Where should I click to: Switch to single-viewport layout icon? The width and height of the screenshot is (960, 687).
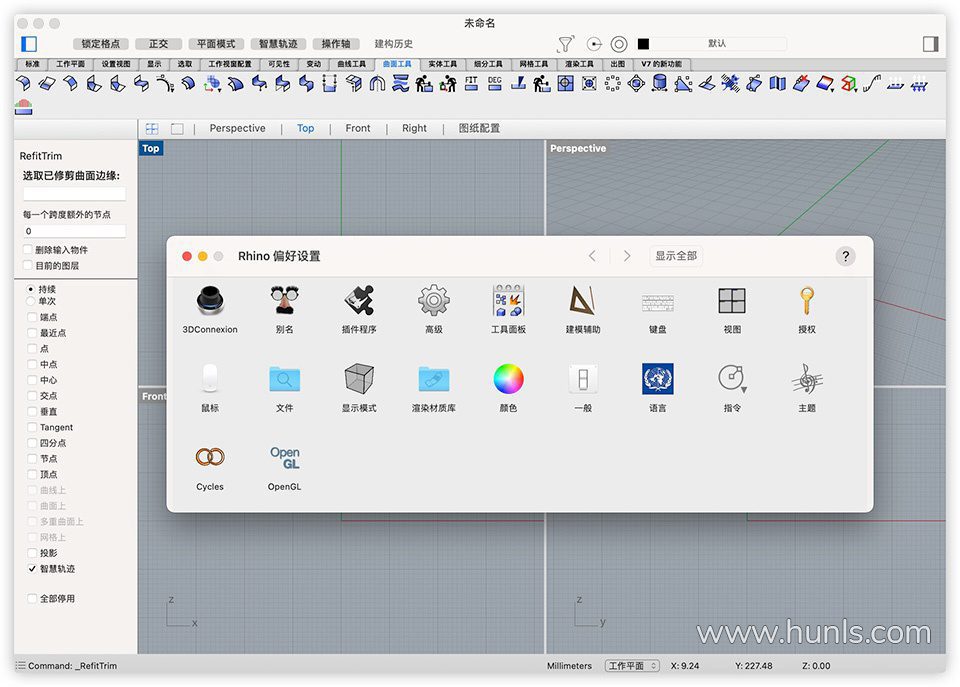177,129
